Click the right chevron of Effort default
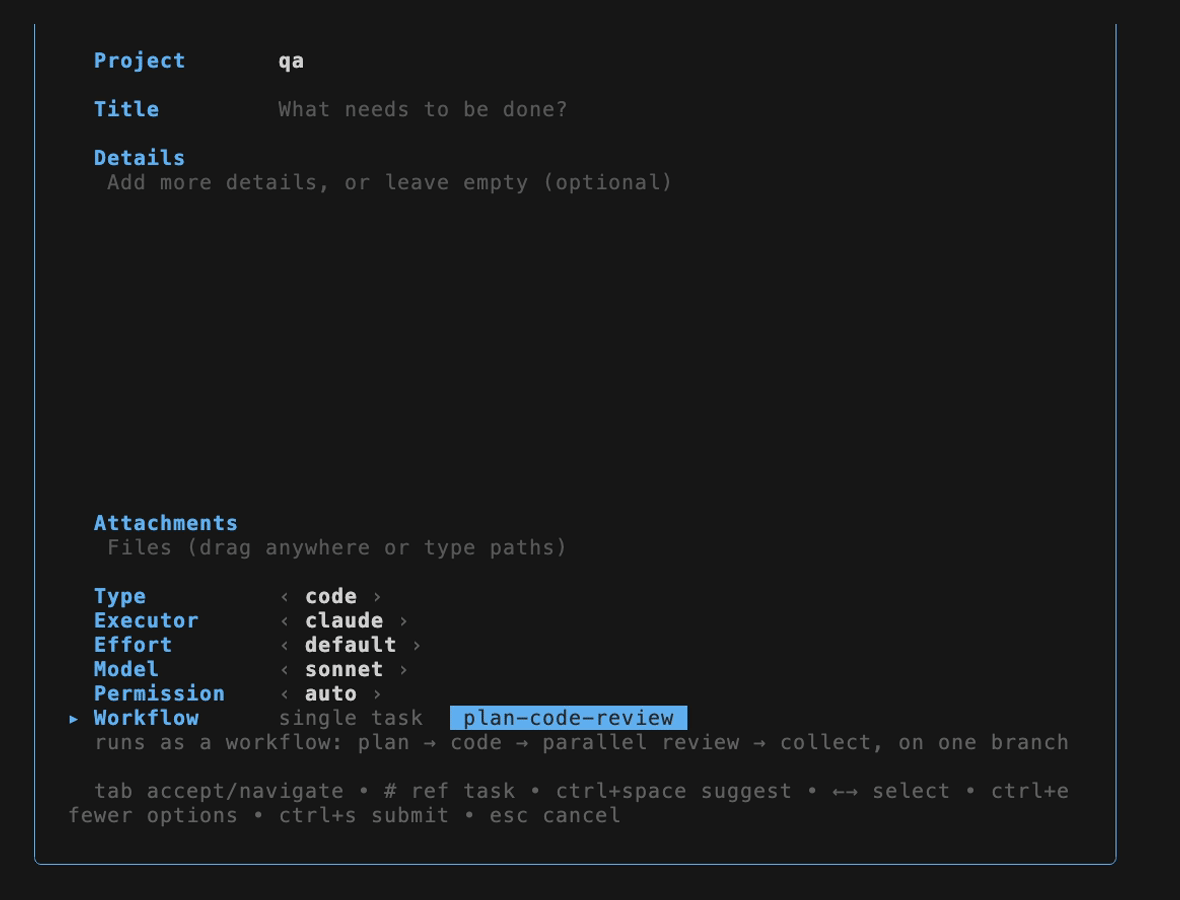This screenshot has height=900, width=1180. (417, 646)
